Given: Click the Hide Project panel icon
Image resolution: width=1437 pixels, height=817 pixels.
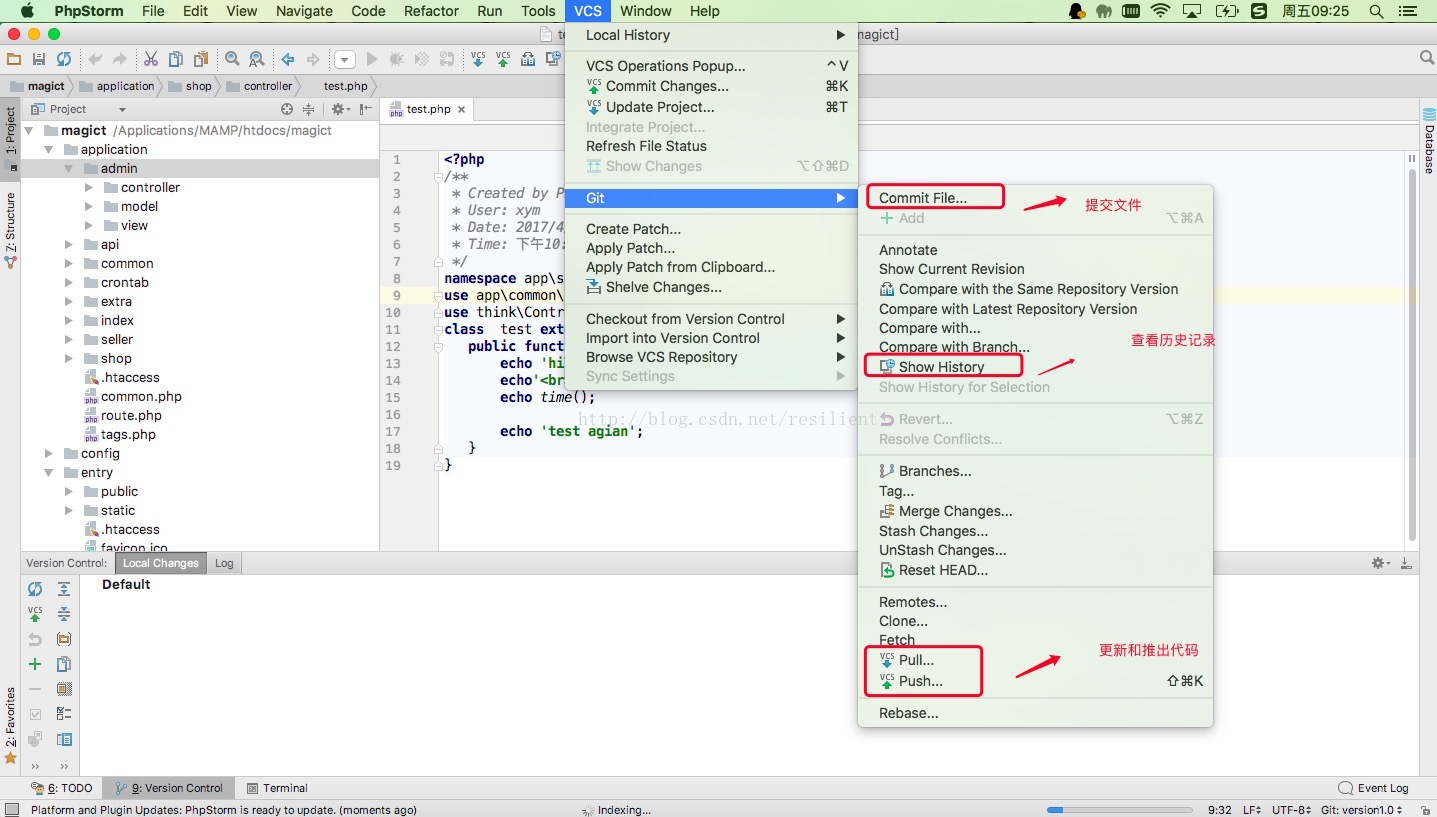Looking at the screenshot, I should tap(366, 109).
